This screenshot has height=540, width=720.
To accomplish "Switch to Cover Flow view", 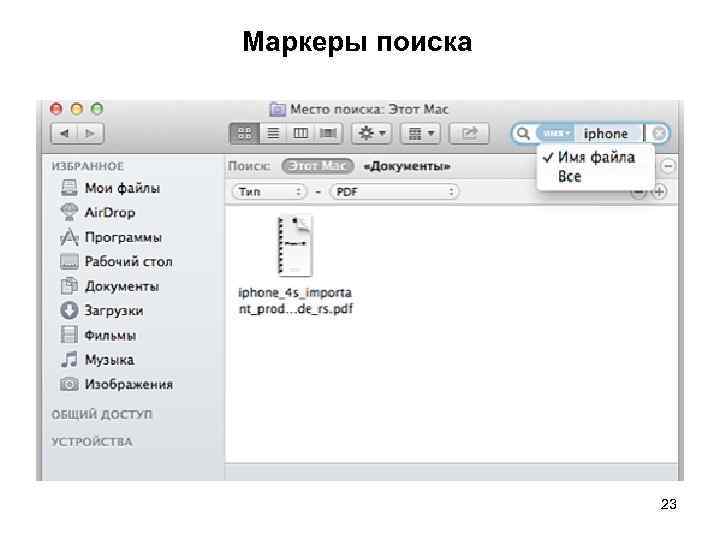I will [328, 134].
